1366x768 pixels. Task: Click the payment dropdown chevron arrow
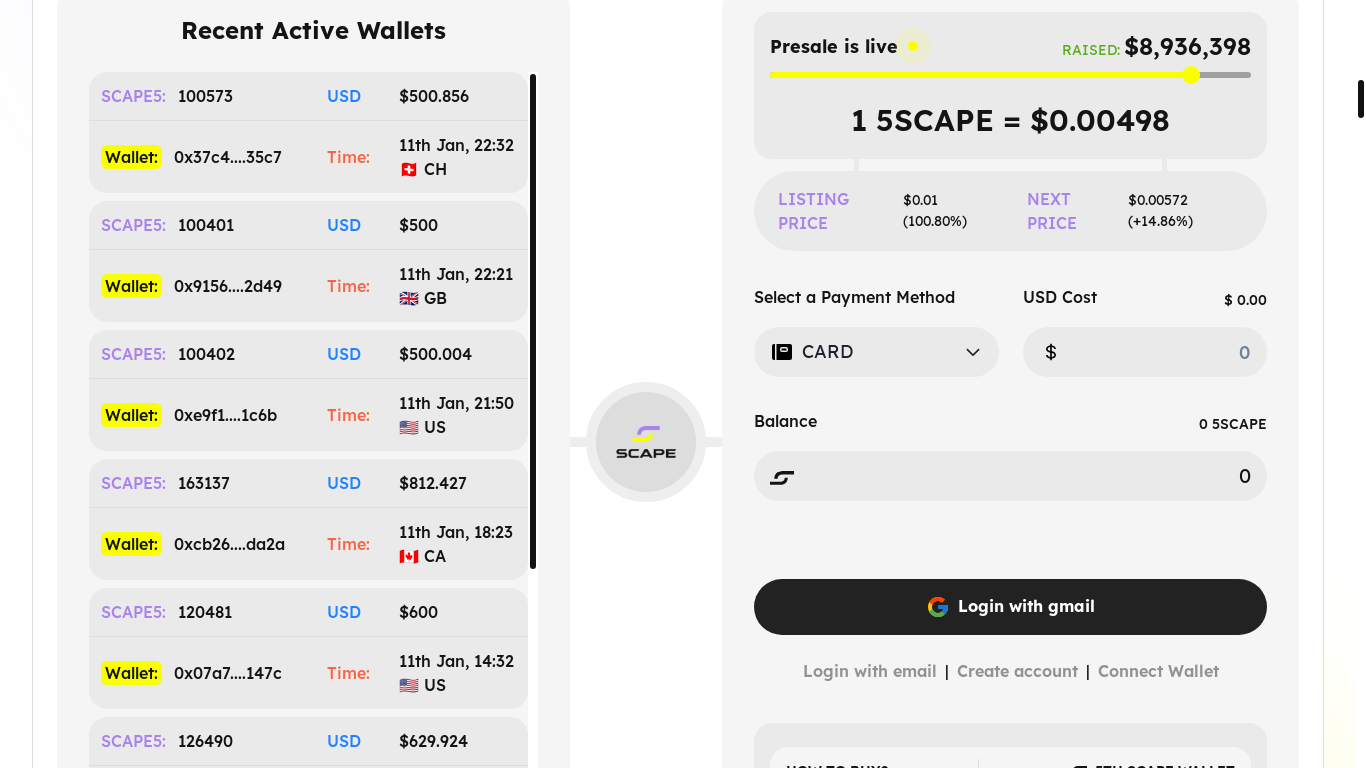click(973, 352)
